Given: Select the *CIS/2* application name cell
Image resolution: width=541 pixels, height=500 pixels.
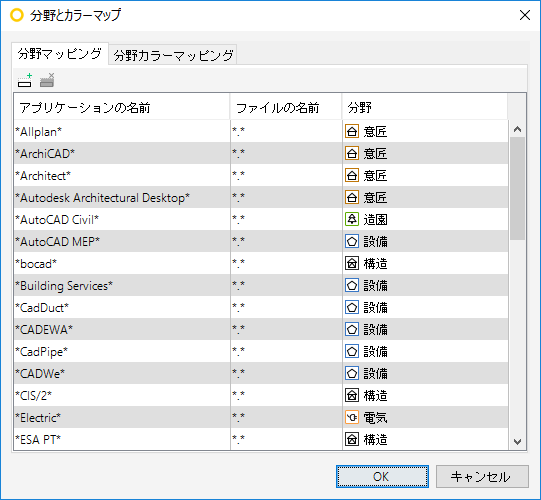Looking at the screenshot, I should pyautogui.click(x=122, y=395).
